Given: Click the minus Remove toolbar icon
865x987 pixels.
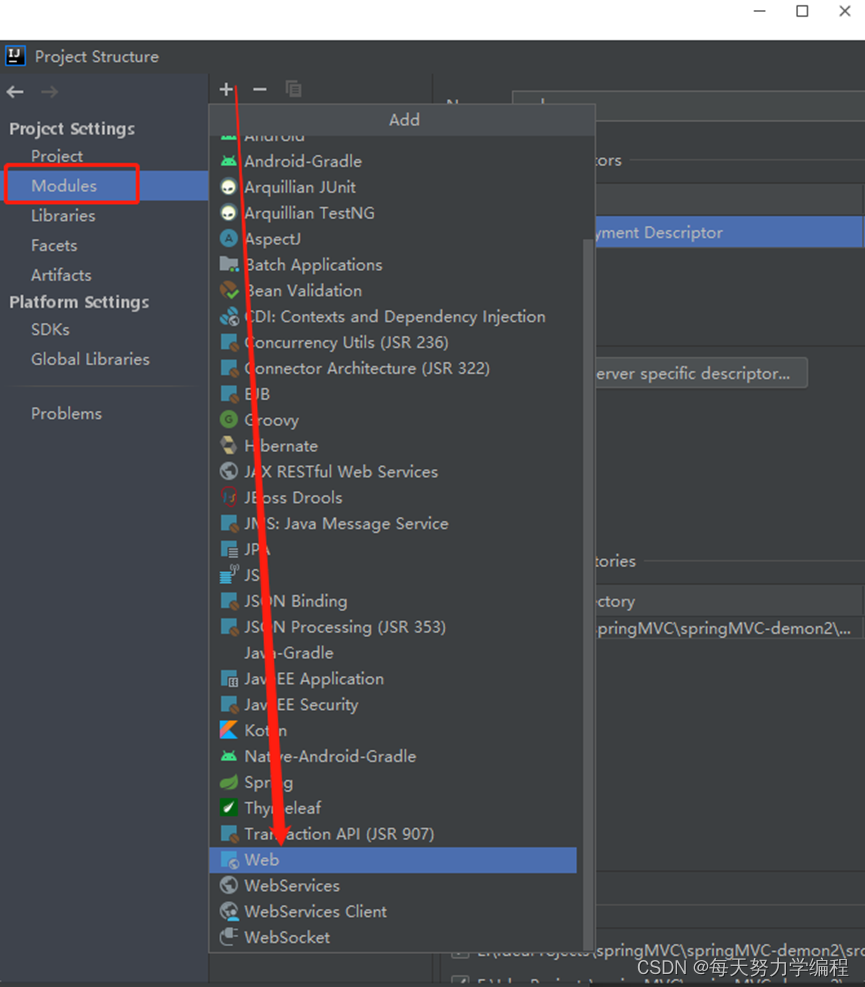Looking at the screenshot, I should pos(259,89).
